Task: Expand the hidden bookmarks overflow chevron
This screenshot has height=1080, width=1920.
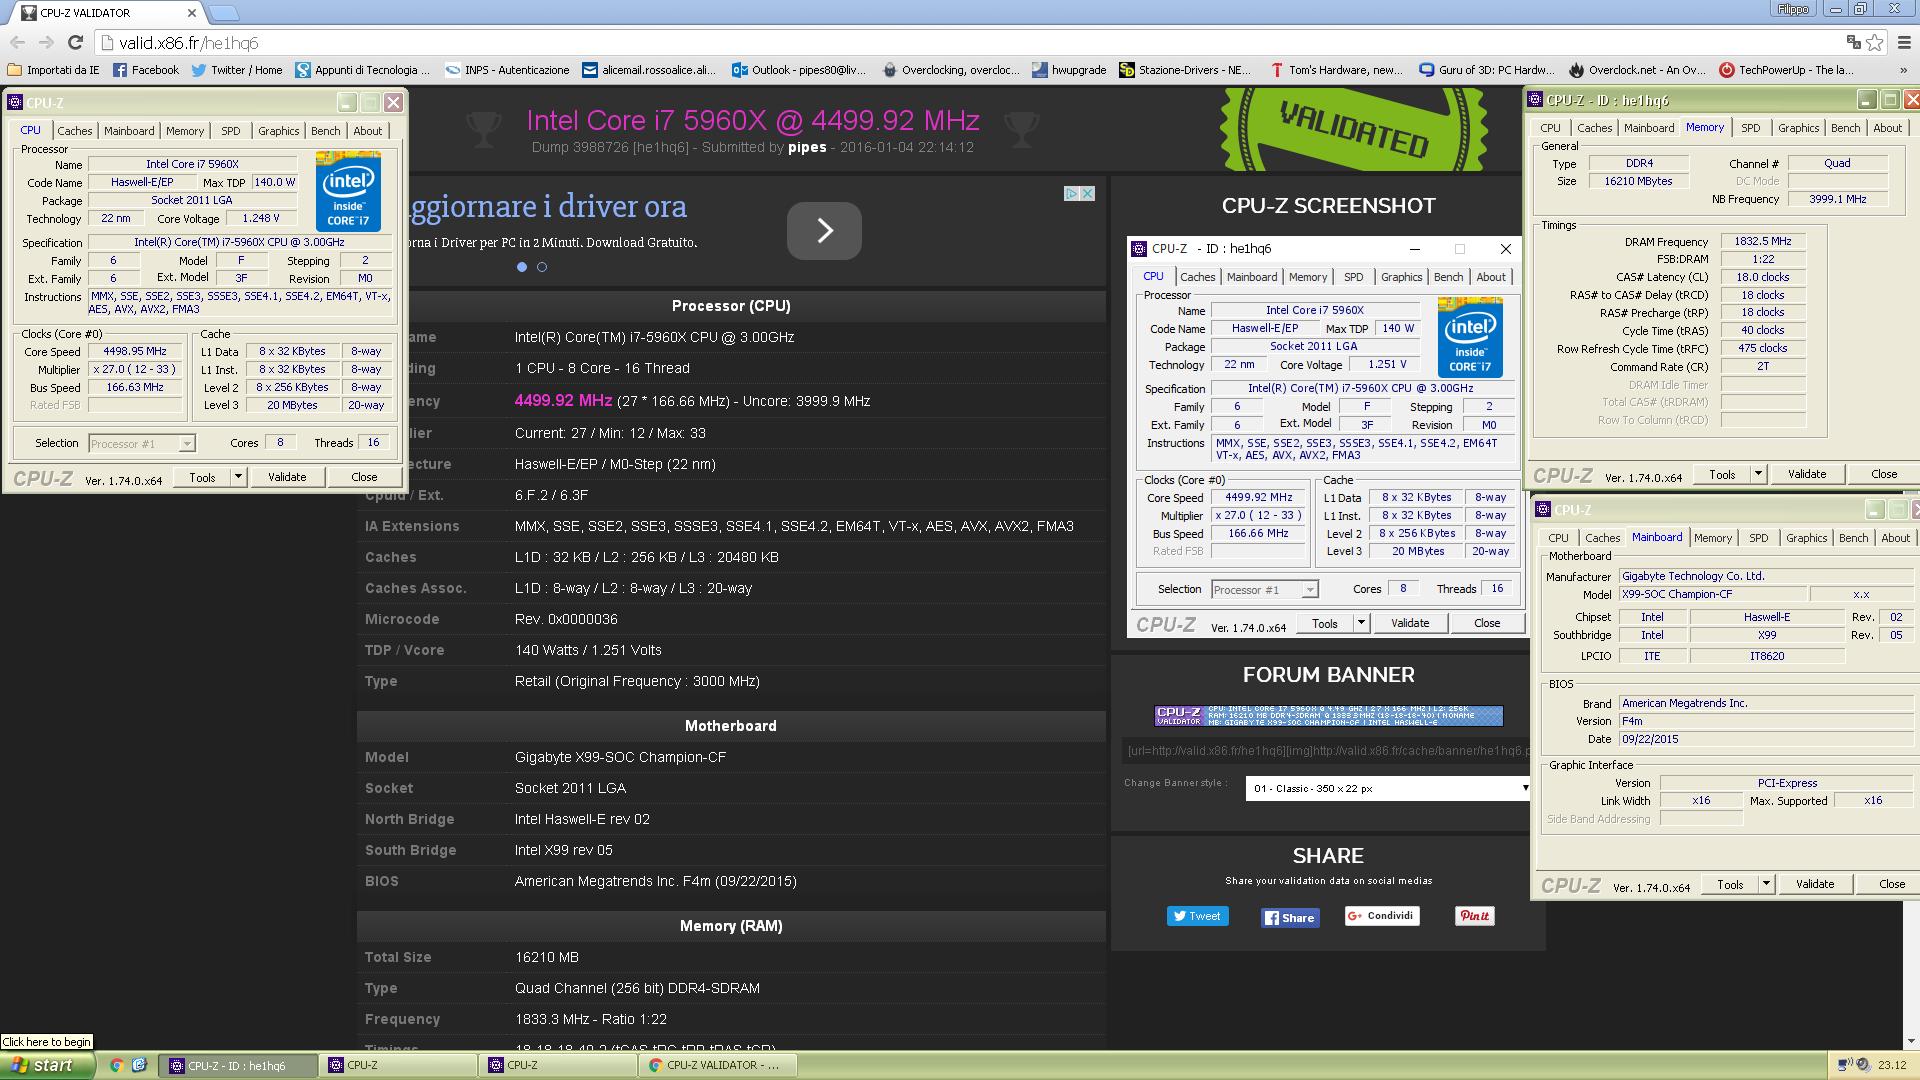Action: [x=1903, y=70]
